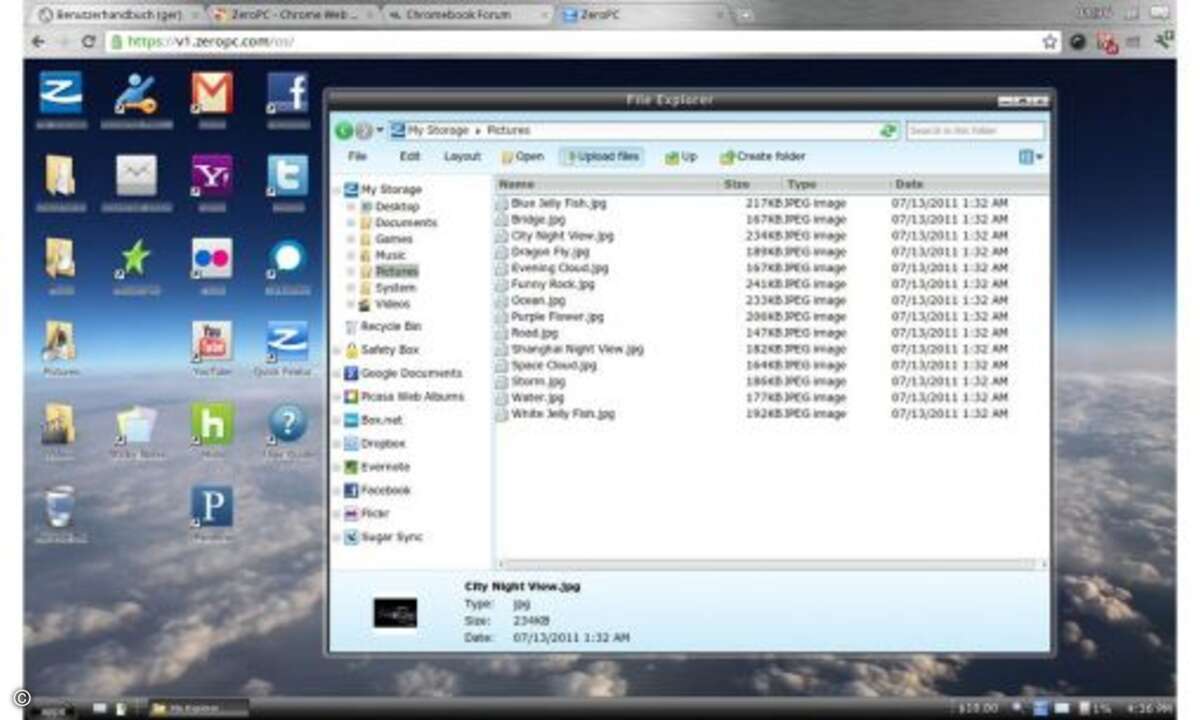Bookmark page with the Chrome star icon
This screenshot has height=720, width=1200.
click(x=1050, y=42)
